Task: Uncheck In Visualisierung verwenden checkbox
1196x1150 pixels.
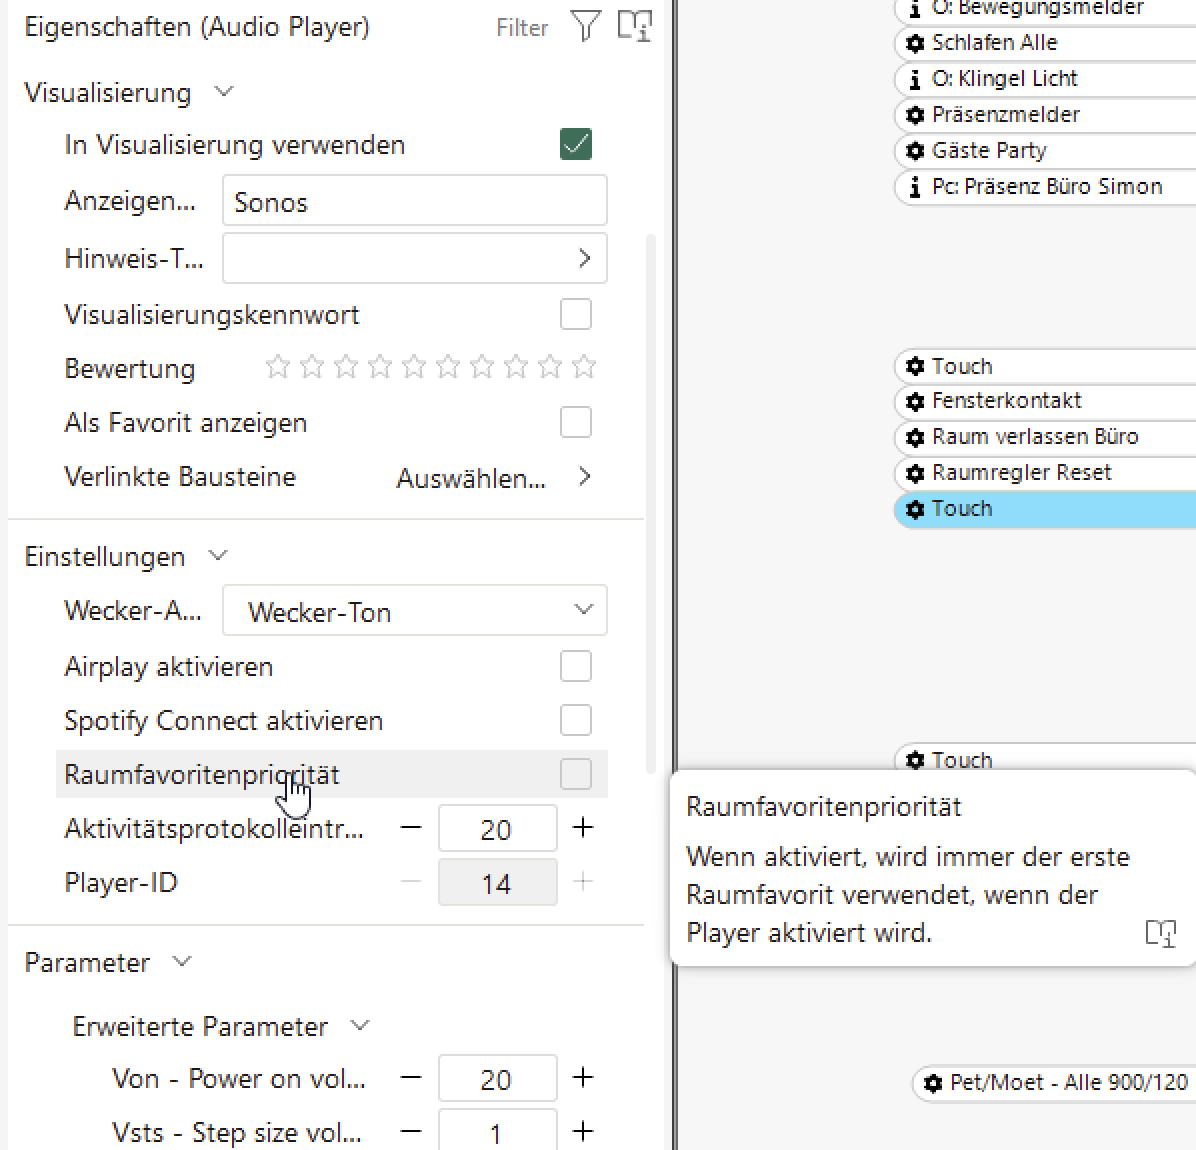Action: 576,144
